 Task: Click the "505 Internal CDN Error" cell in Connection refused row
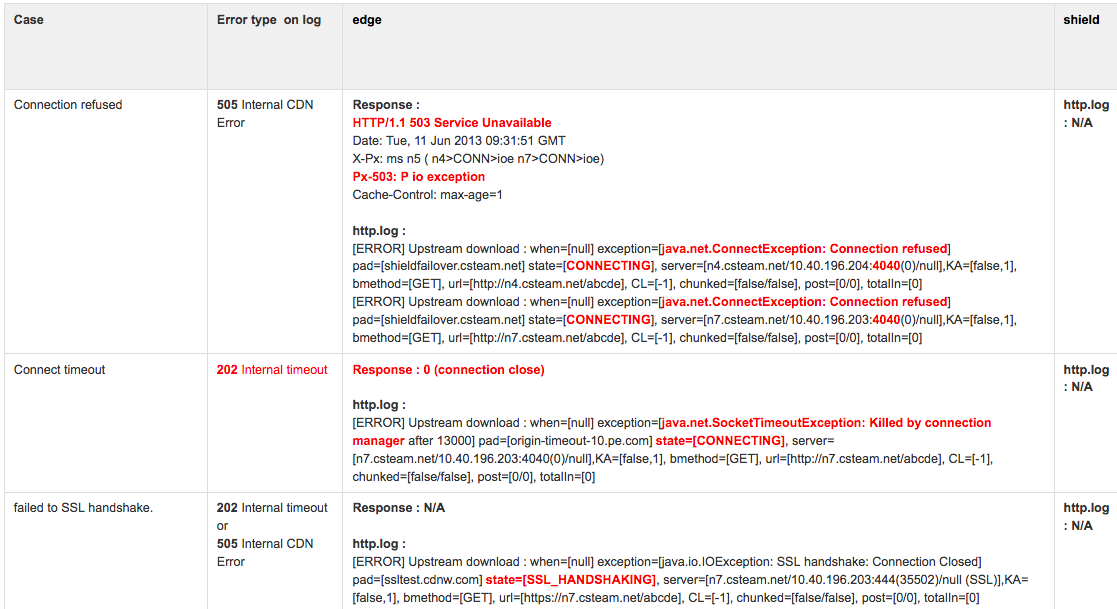(x=265, y=114)
